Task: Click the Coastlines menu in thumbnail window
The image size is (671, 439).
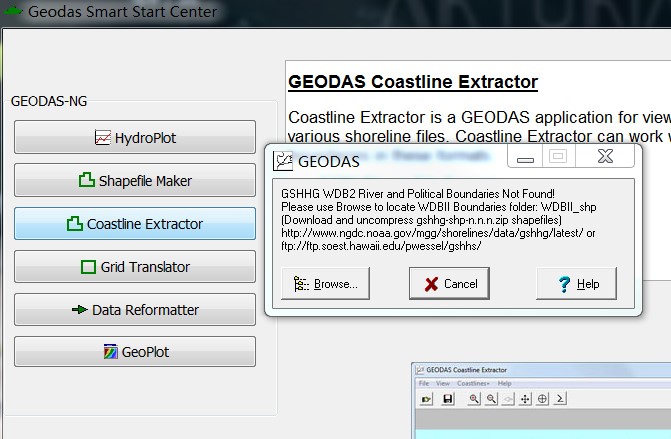Action: click(473, 383)
